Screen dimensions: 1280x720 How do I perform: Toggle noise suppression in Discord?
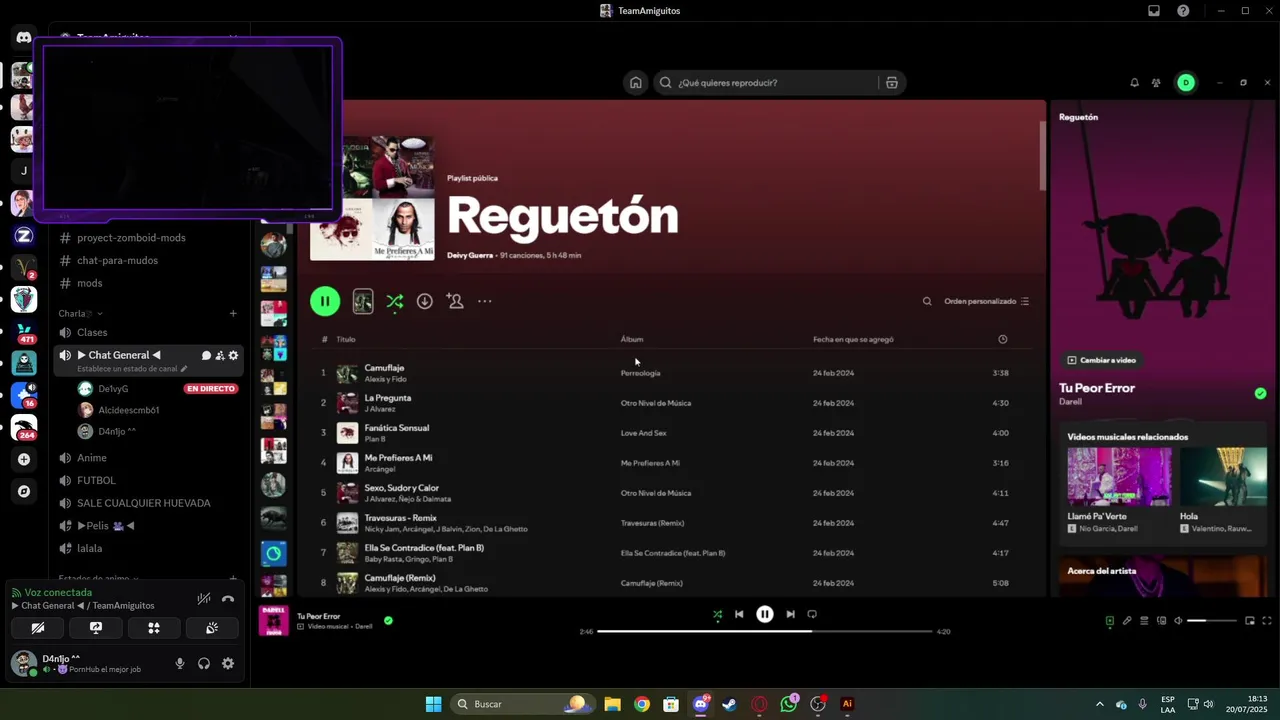204,599
